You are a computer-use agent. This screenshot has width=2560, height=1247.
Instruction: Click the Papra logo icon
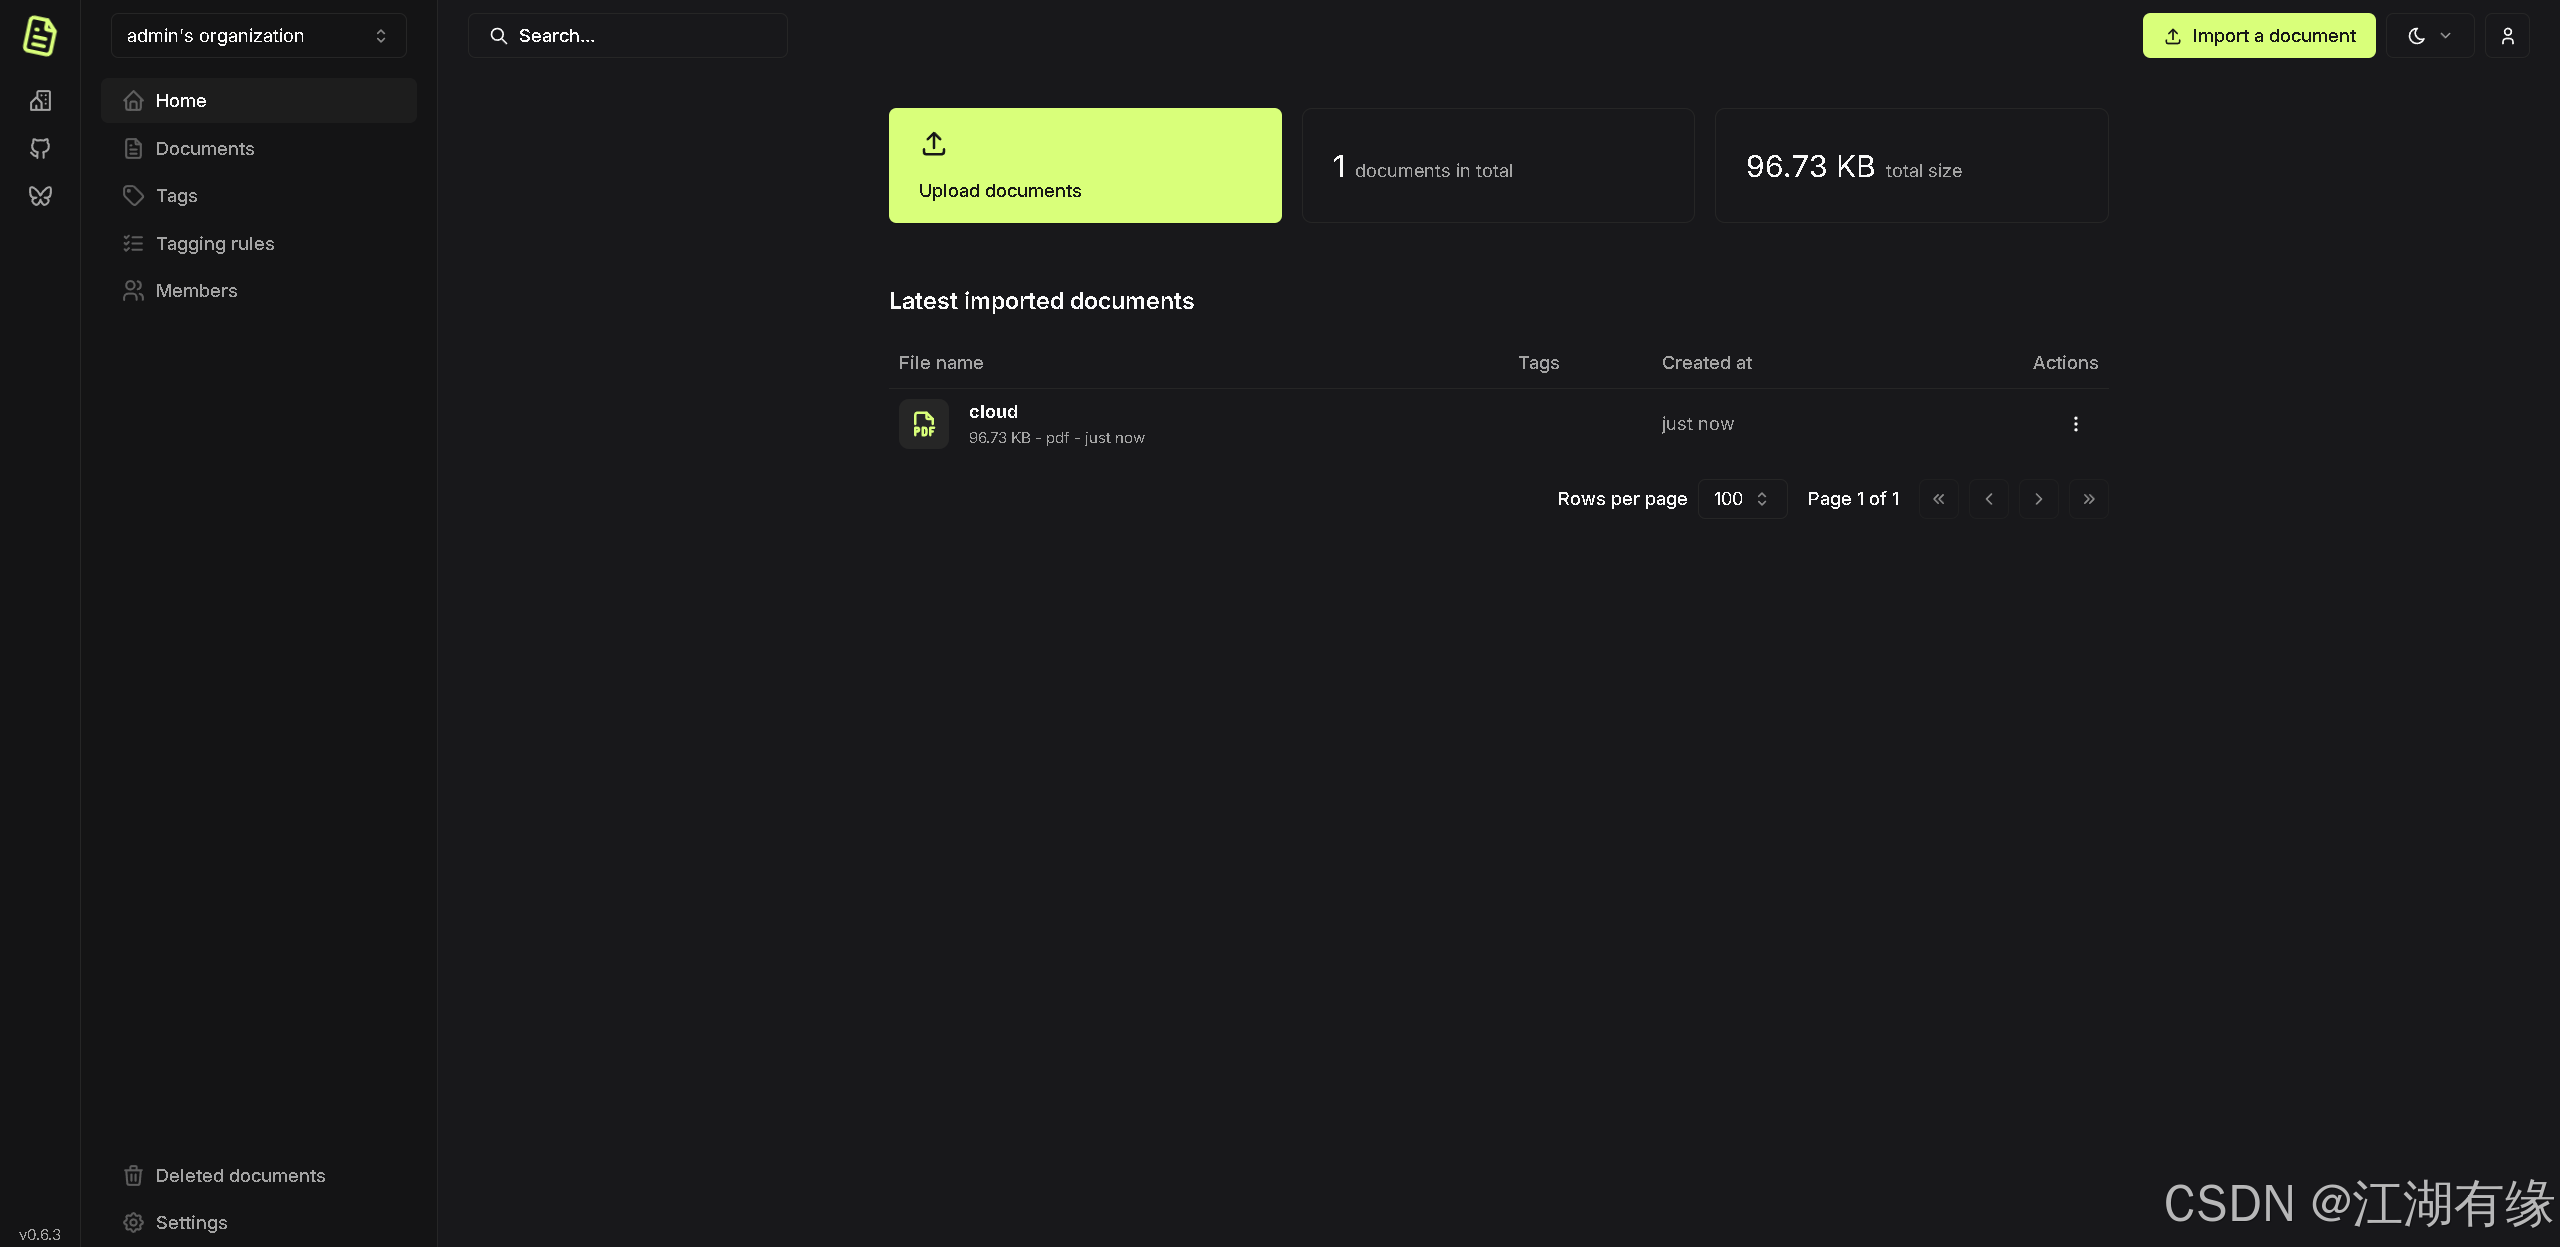[x=40, y=36]
